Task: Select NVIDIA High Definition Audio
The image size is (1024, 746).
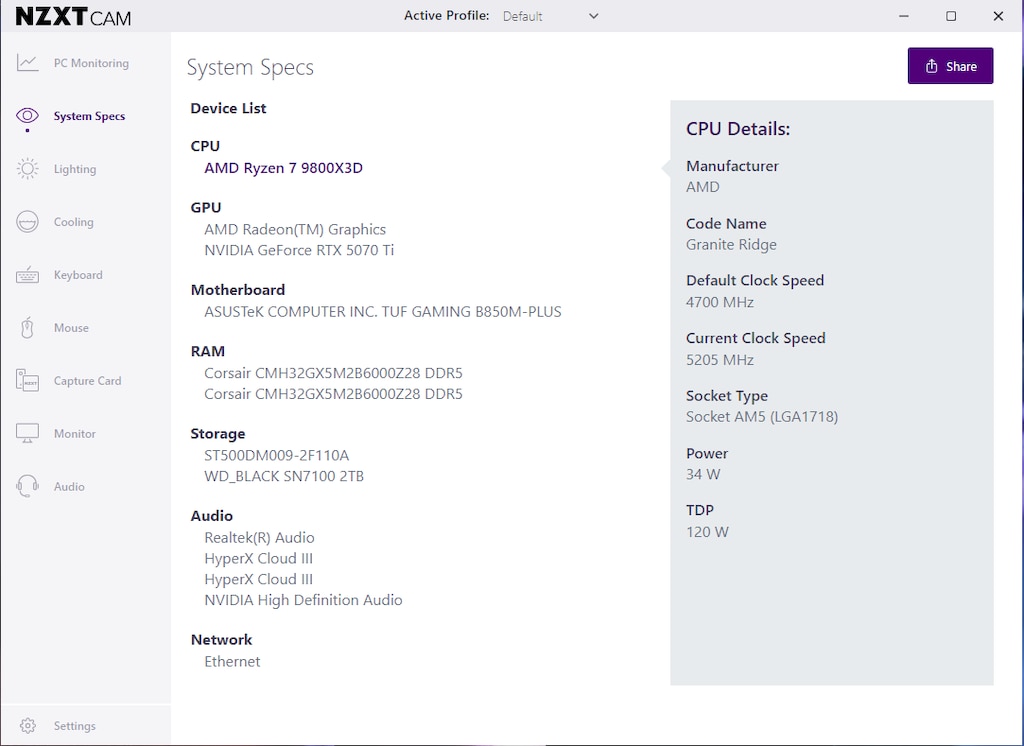Action: tap(303, 600)
